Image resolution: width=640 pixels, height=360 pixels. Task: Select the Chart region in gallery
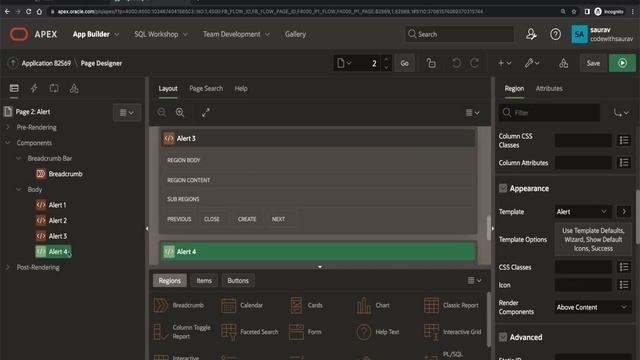[373, 305]
